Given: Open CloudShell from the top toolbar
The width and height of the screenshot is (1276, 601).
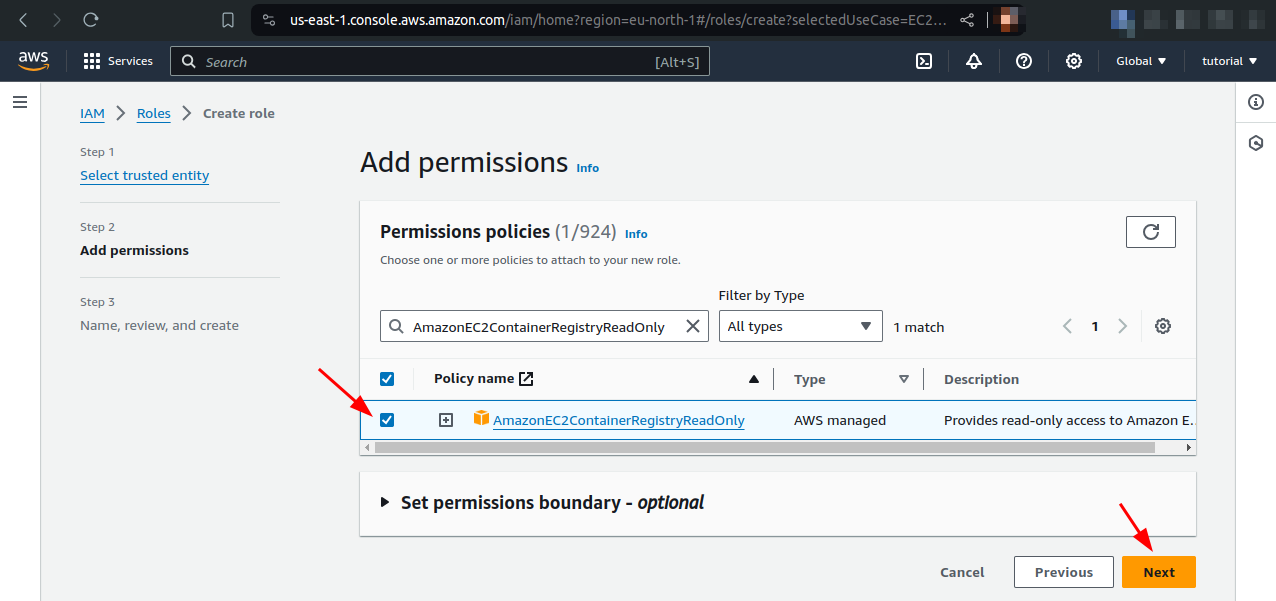Looking at the screenshot, I should pos(923,61).
